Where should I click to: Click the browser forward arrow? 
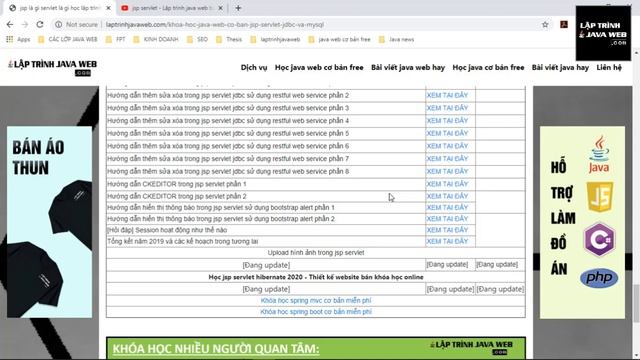25,24
